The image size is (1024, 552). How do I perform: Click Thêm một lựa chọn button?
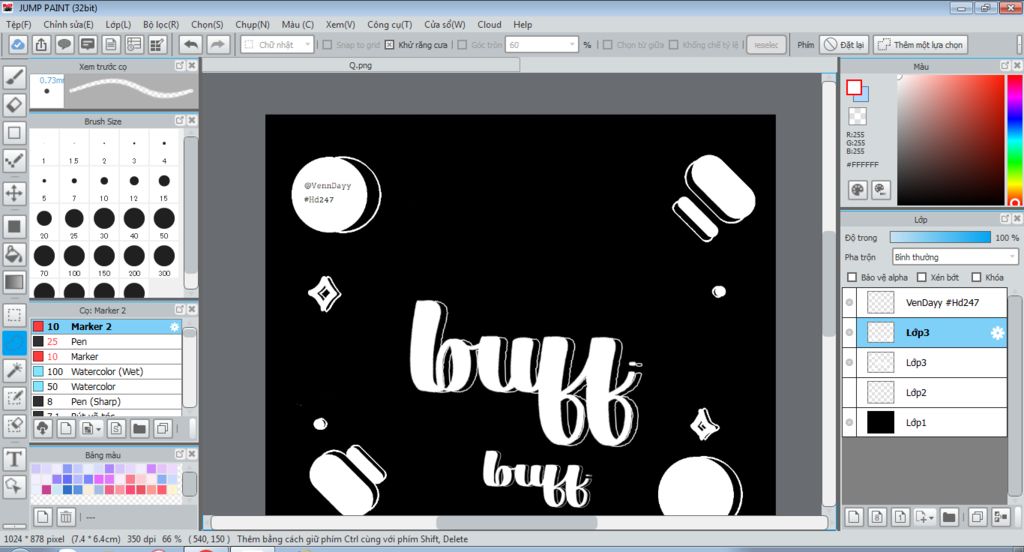[920, 45]
